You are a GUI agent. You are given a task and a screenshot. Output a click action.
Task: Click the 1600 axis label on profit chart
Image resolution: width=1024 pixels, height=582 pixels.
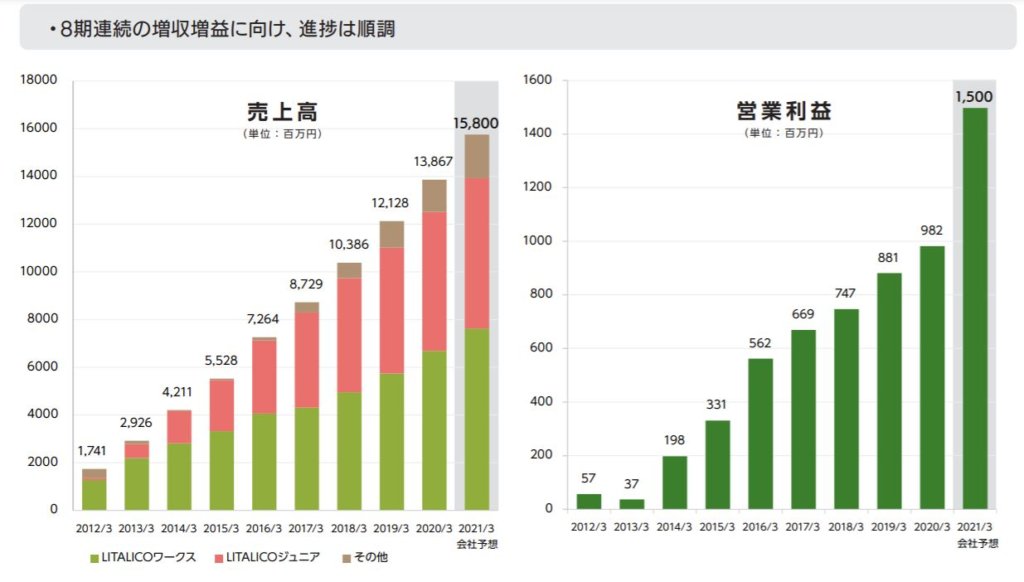coord(537,80)
